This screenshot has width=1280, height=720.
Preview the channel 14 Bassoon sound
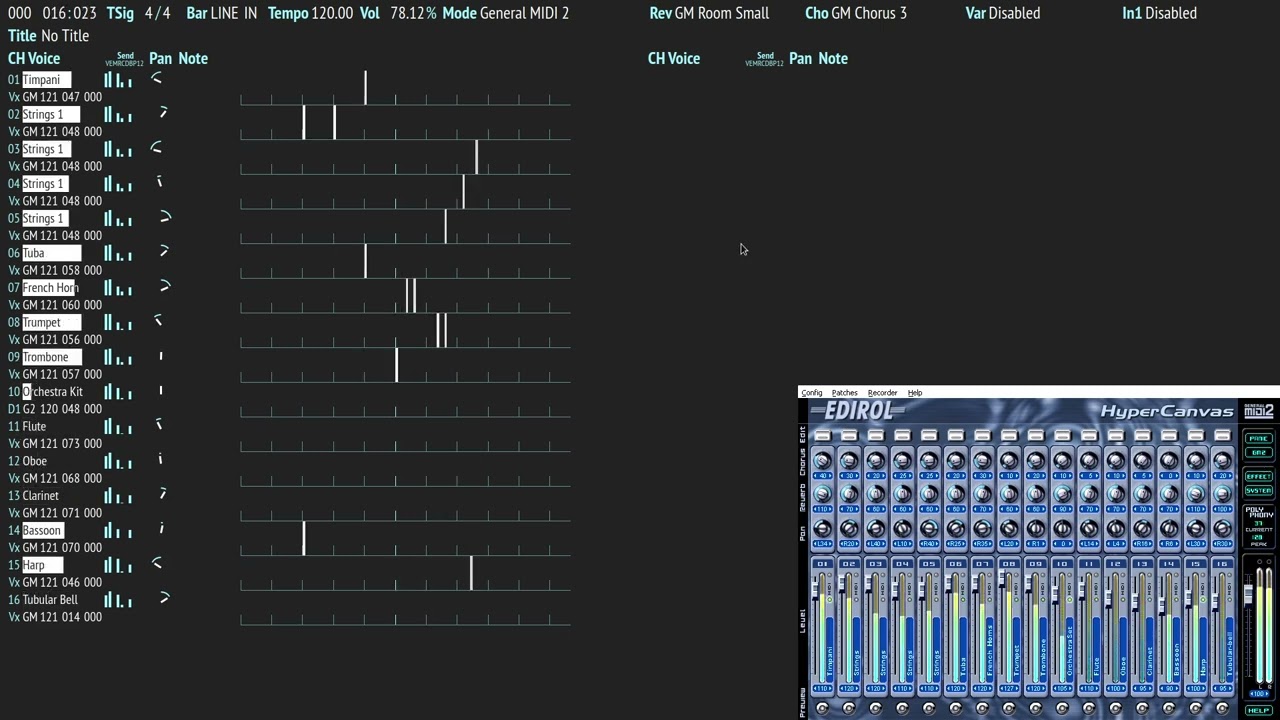click(x=1170, y=708)
